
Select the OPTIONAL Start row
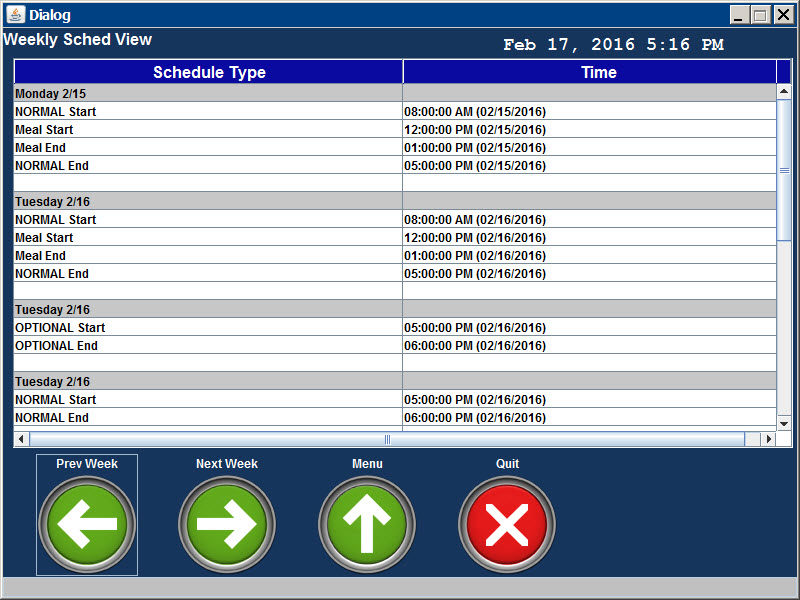click(208, 328)
